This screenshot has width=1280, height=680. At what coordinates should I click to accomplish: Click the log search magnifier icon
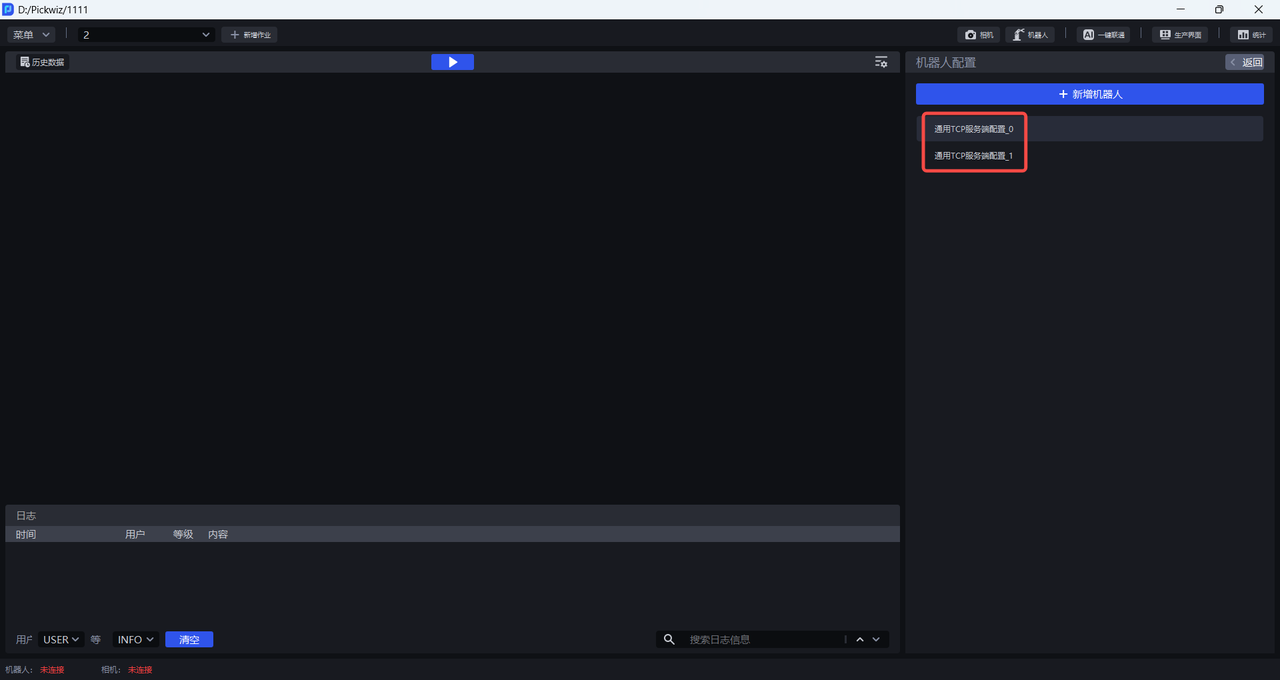pos(669,640)
